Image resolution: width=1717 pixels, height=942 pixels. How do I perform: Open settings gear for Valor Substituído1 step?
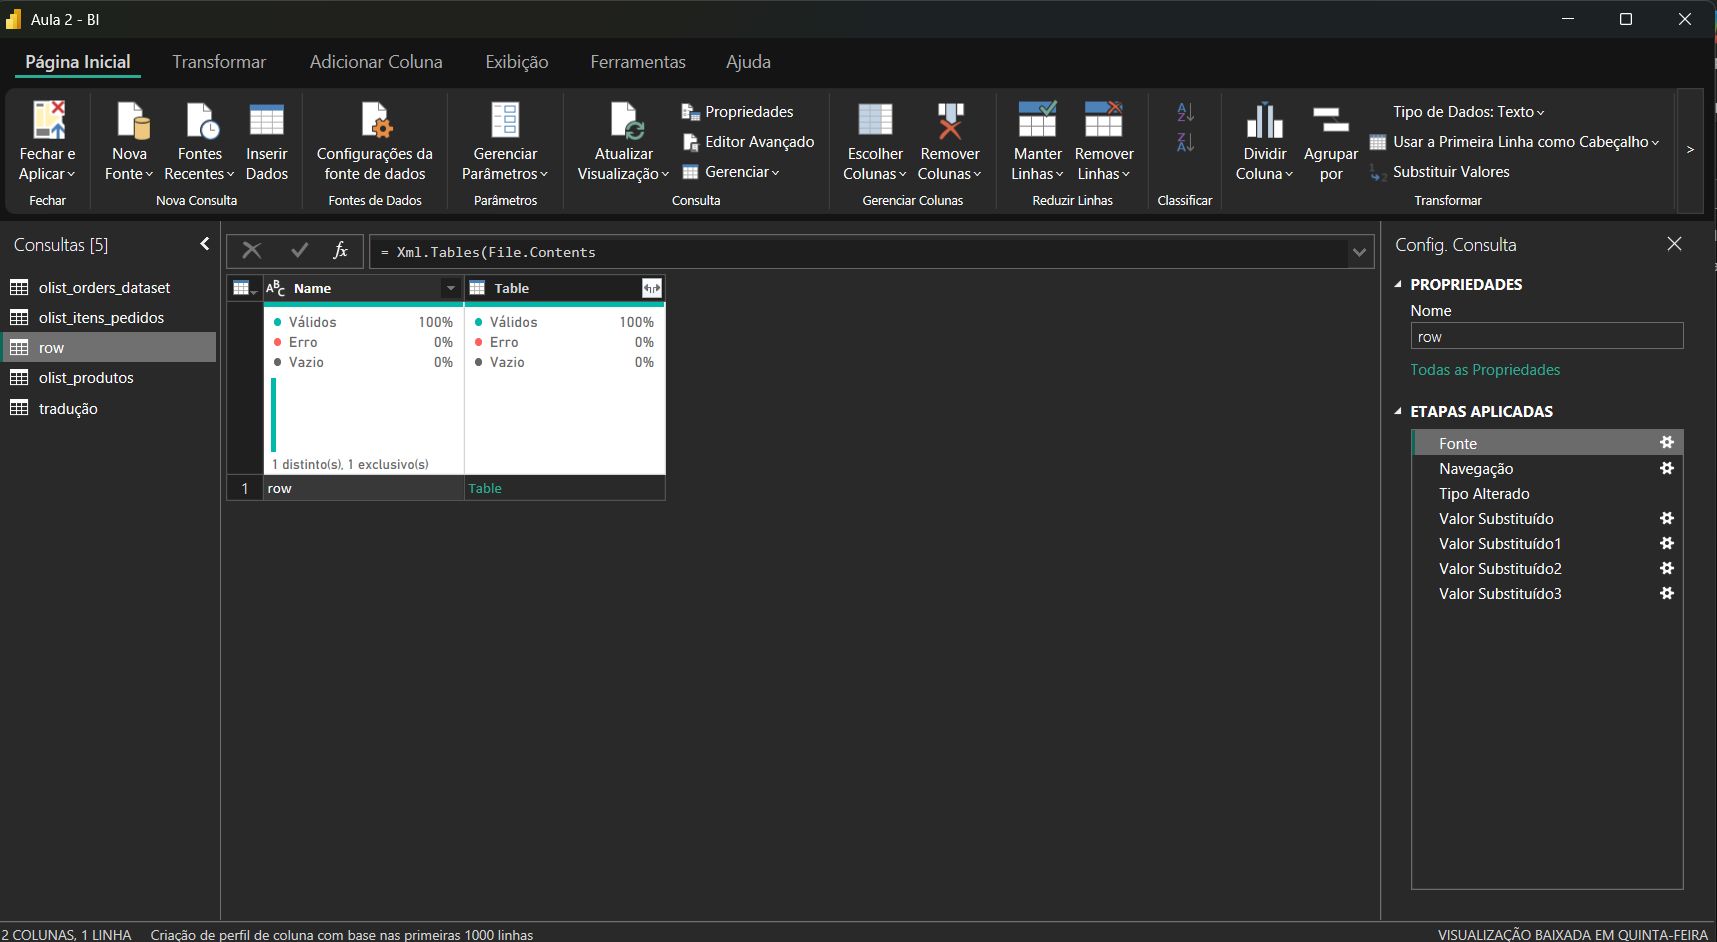click(x=1667, y=543)
